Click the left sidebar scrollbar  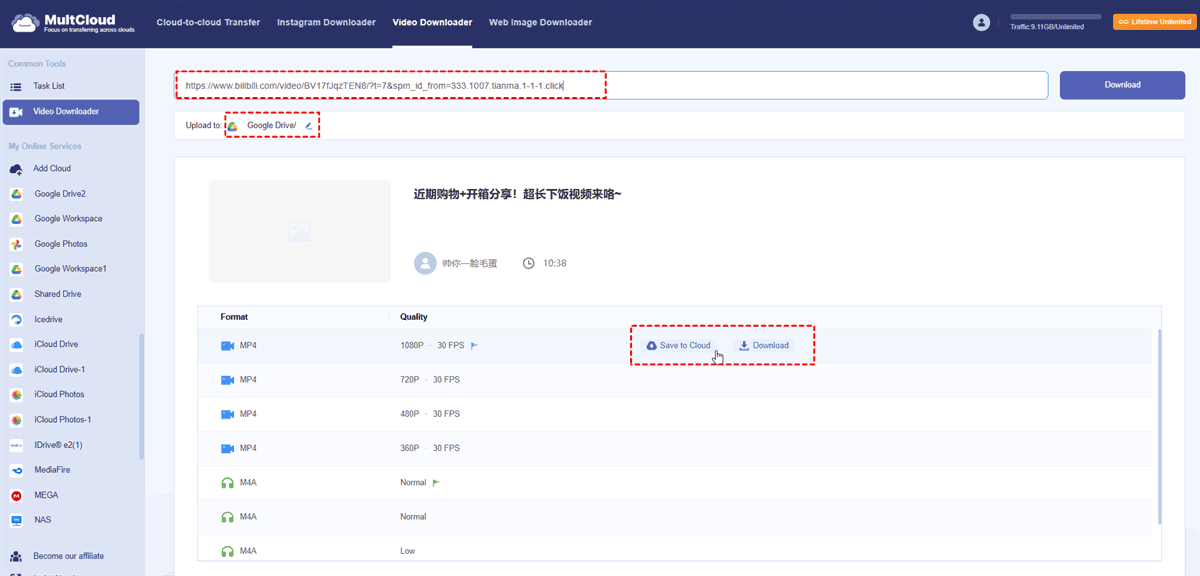click(x=142, y=396)
